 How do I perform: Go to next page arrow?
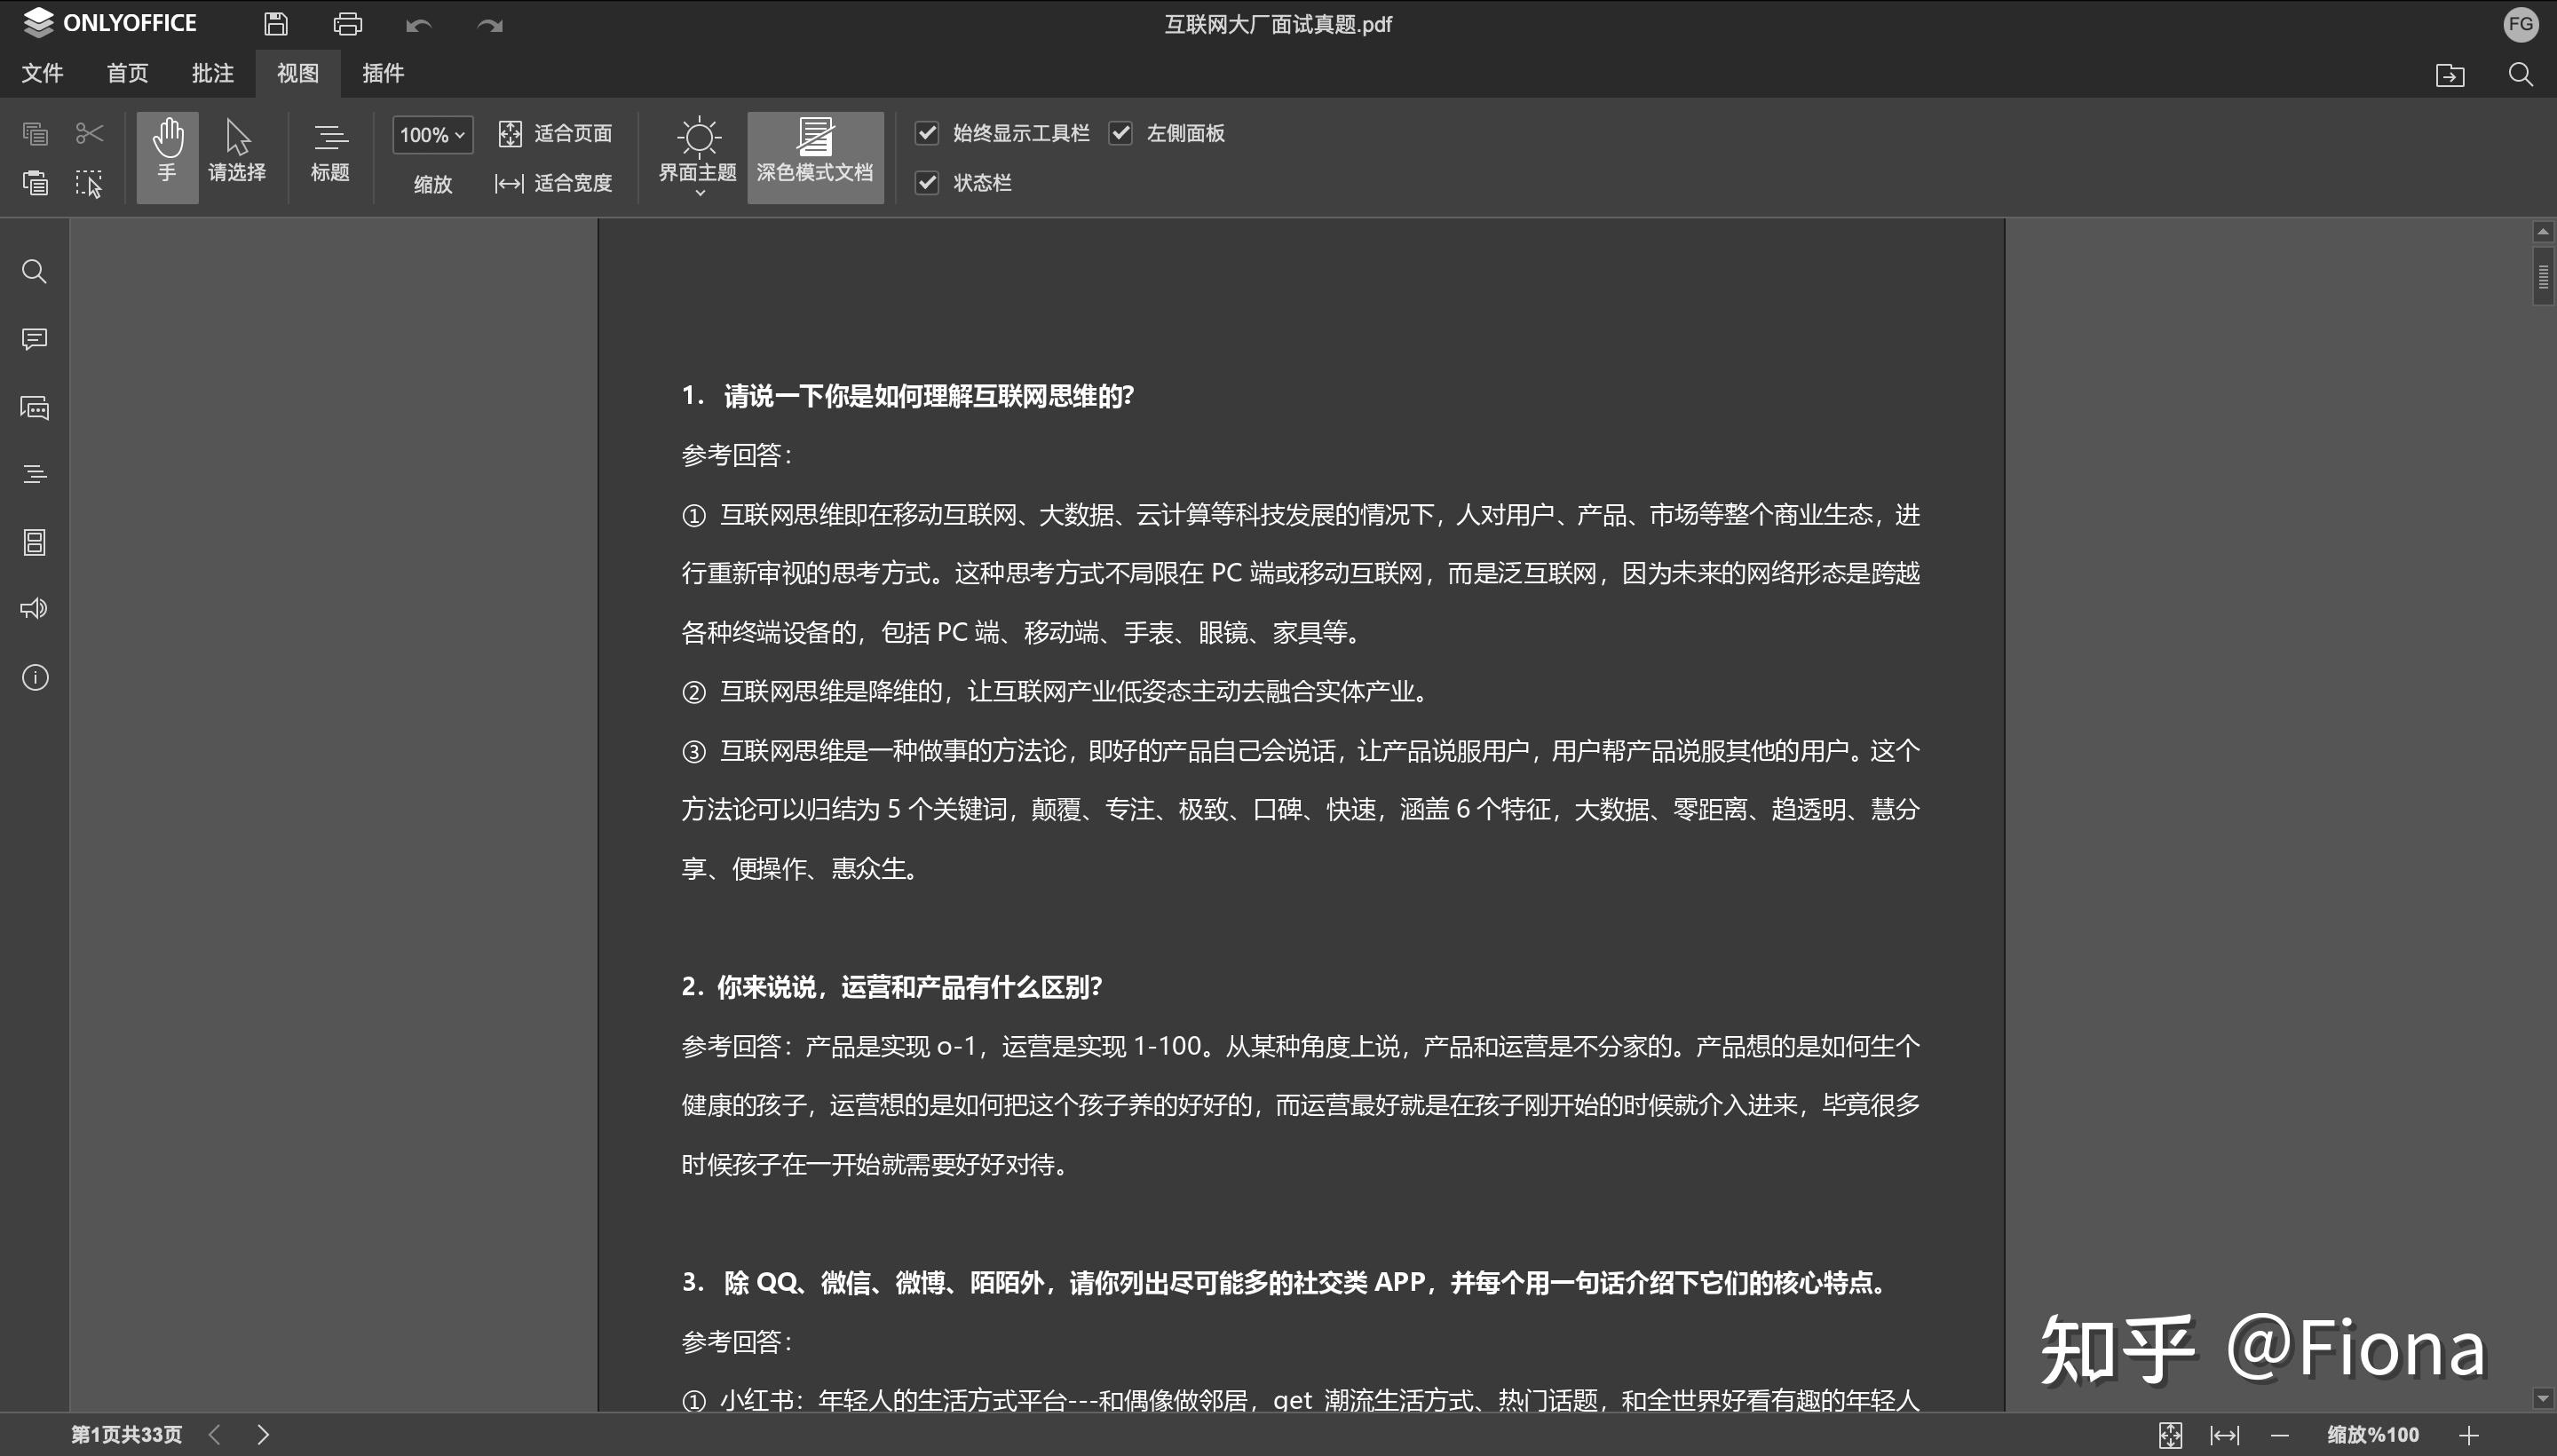[263, 1435]
